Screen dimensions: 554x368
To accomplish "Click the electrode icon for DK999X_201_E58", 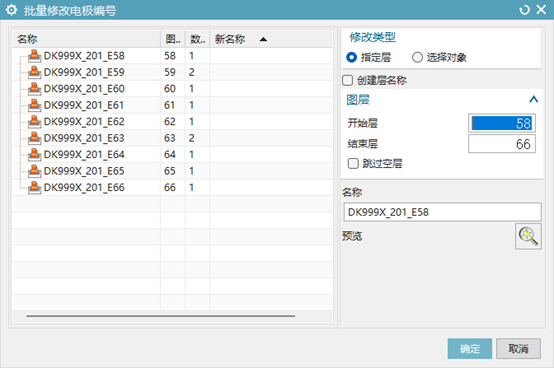I will pos(34,56).
